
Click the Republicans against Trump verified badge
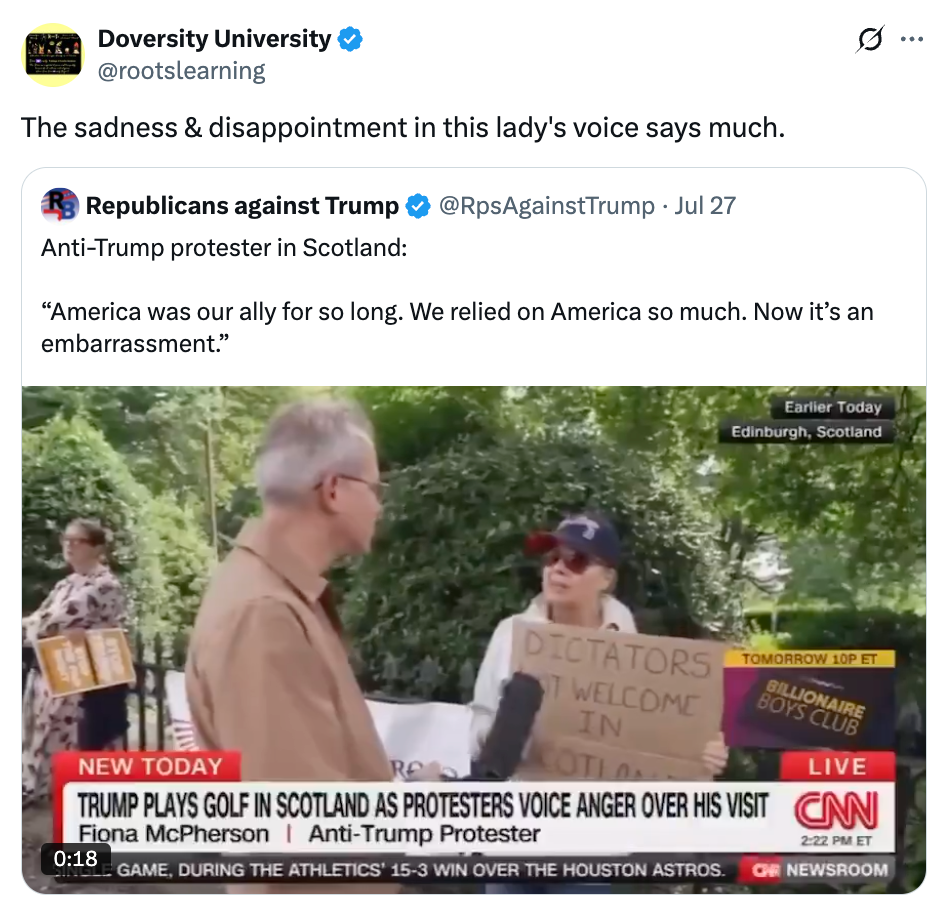[x=418, y=206]
